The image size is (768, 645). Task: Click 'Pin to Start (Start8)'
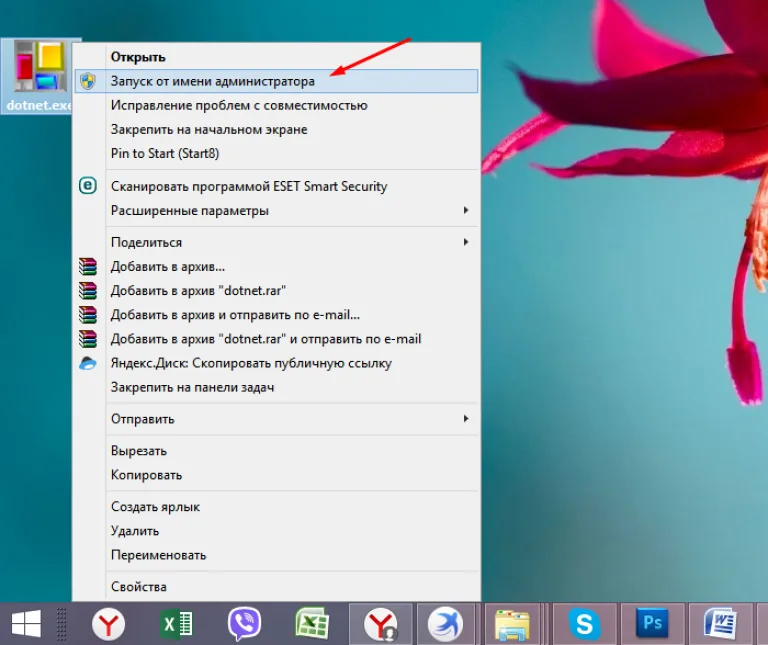pyautogui.click(x=165, y=154)
